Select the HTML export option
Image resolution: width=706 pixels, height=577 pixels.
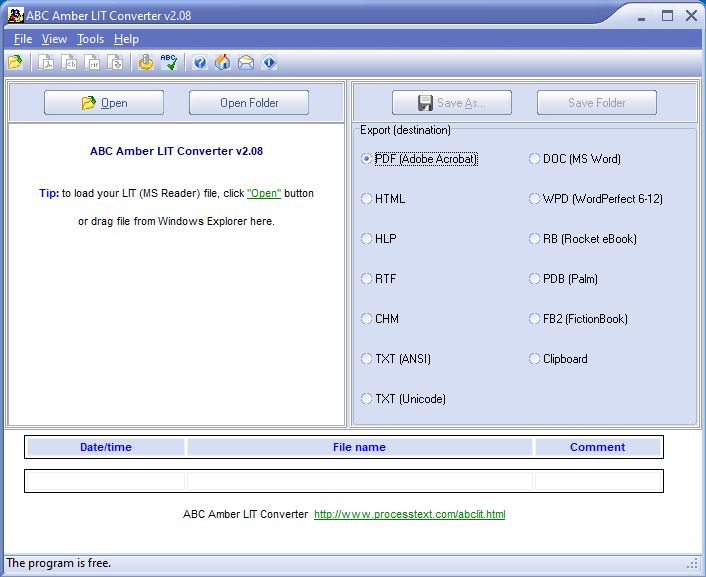coord(383,199)
